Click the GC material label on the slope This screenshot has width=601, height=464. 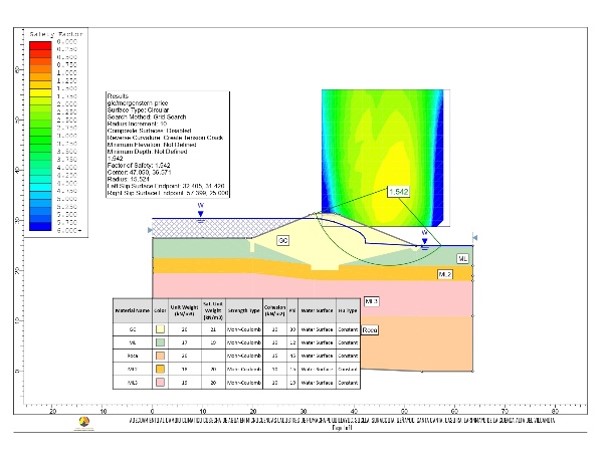282,242
